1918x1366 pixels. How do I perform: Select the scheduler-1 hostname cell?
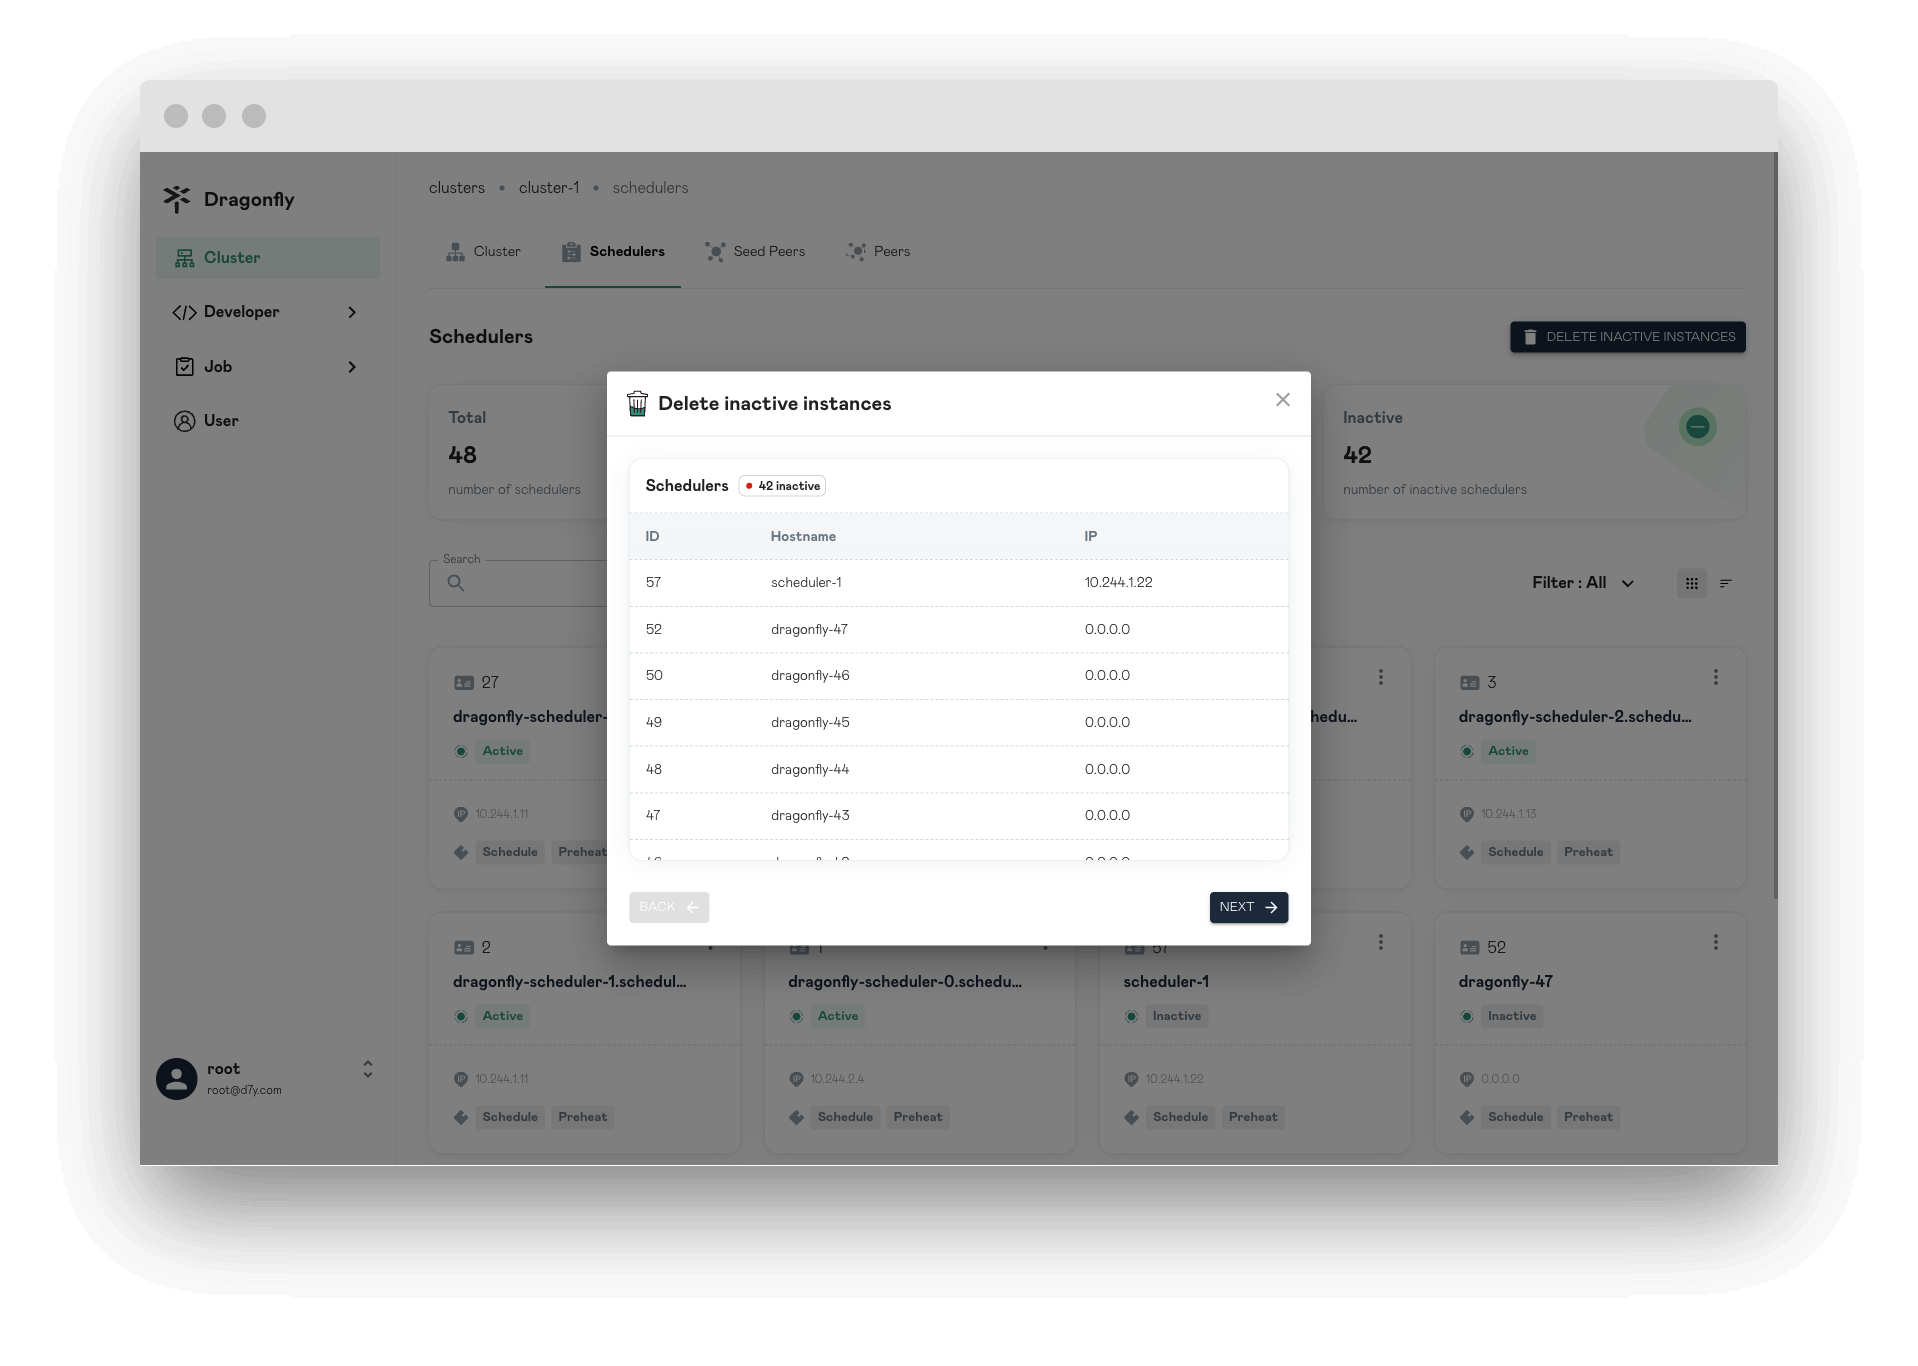click(x=806, y=583)
